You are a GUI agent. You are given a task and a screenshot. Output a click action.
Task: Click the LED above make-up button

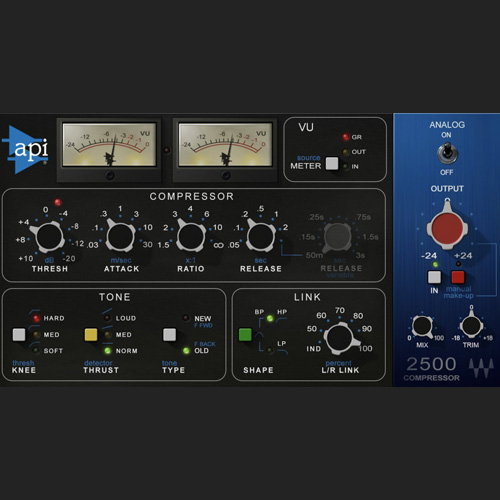[x=459, y=264]
